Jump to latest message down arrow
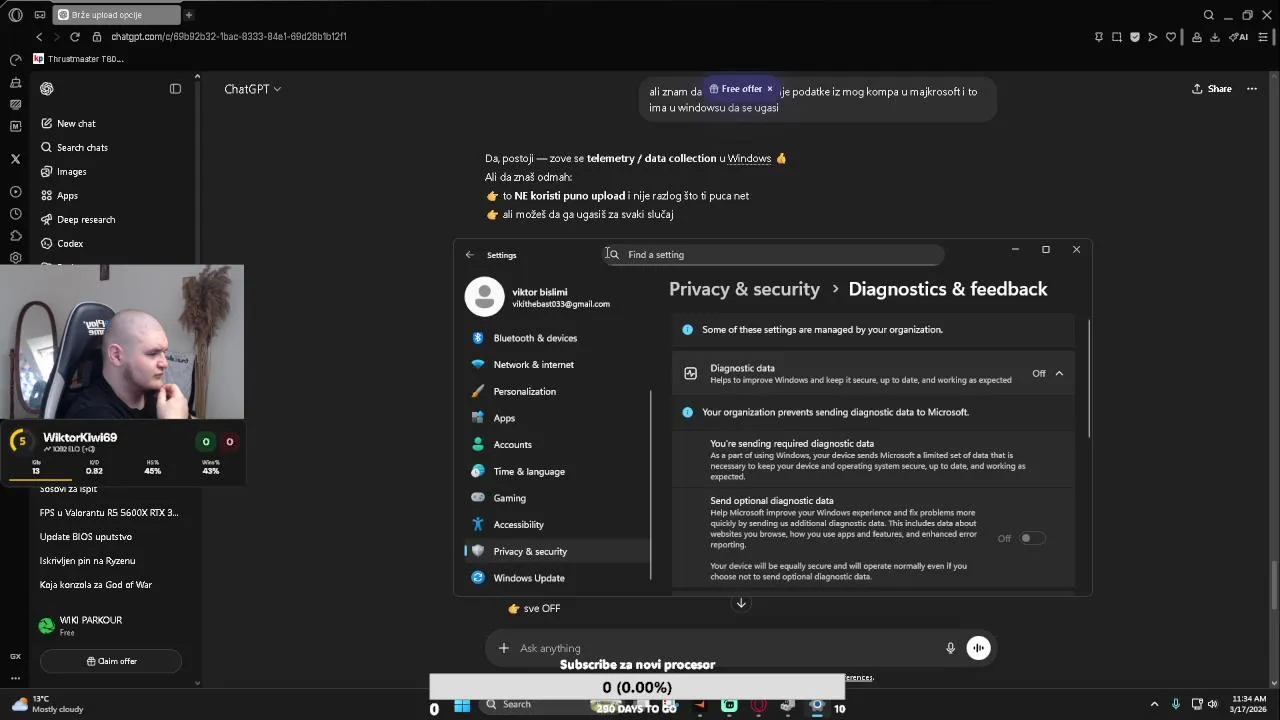Screen dimensions: 1280x720 click(741, 603)
